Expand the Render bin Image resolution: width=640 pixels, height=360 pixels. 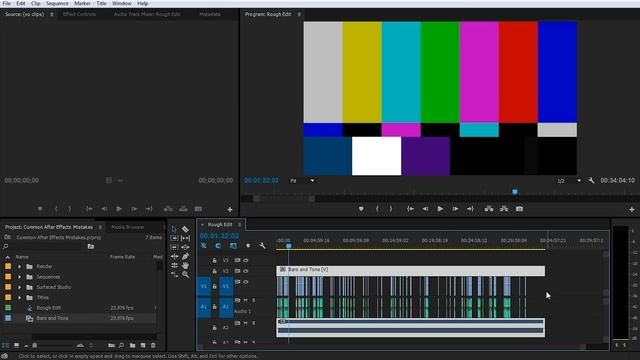point(19,267)
